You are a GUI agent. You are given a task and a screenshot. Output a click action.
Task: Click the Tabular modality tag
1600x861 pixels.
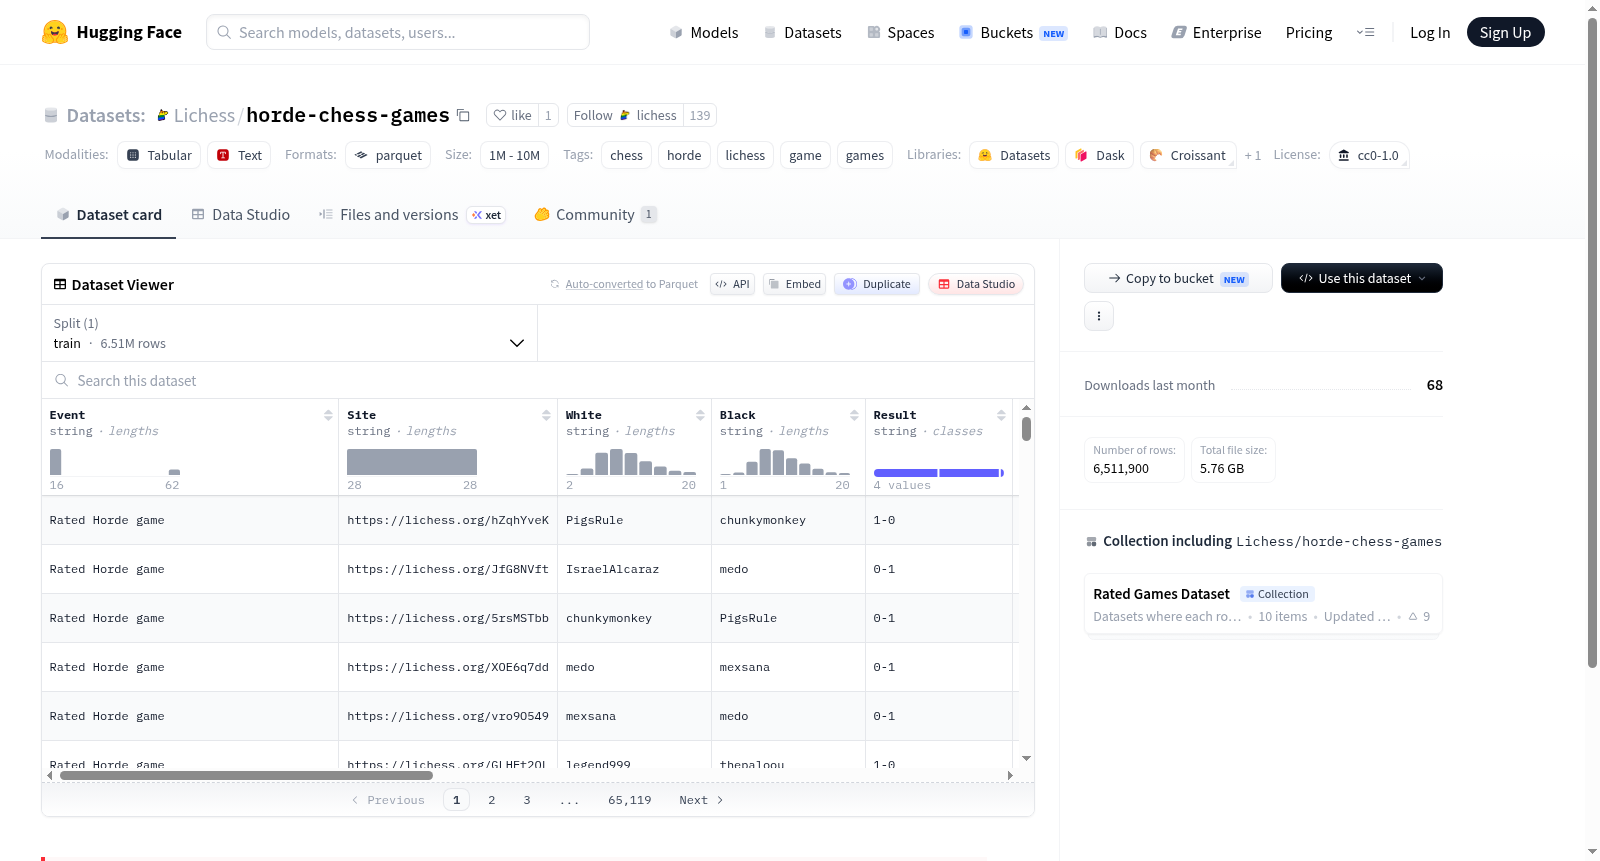coord(159,155)
